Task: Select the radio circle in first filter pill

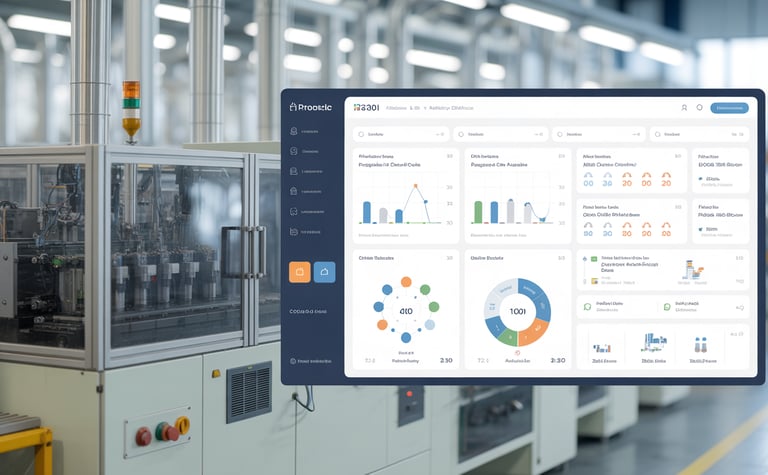Action: (x=361, y=134)
